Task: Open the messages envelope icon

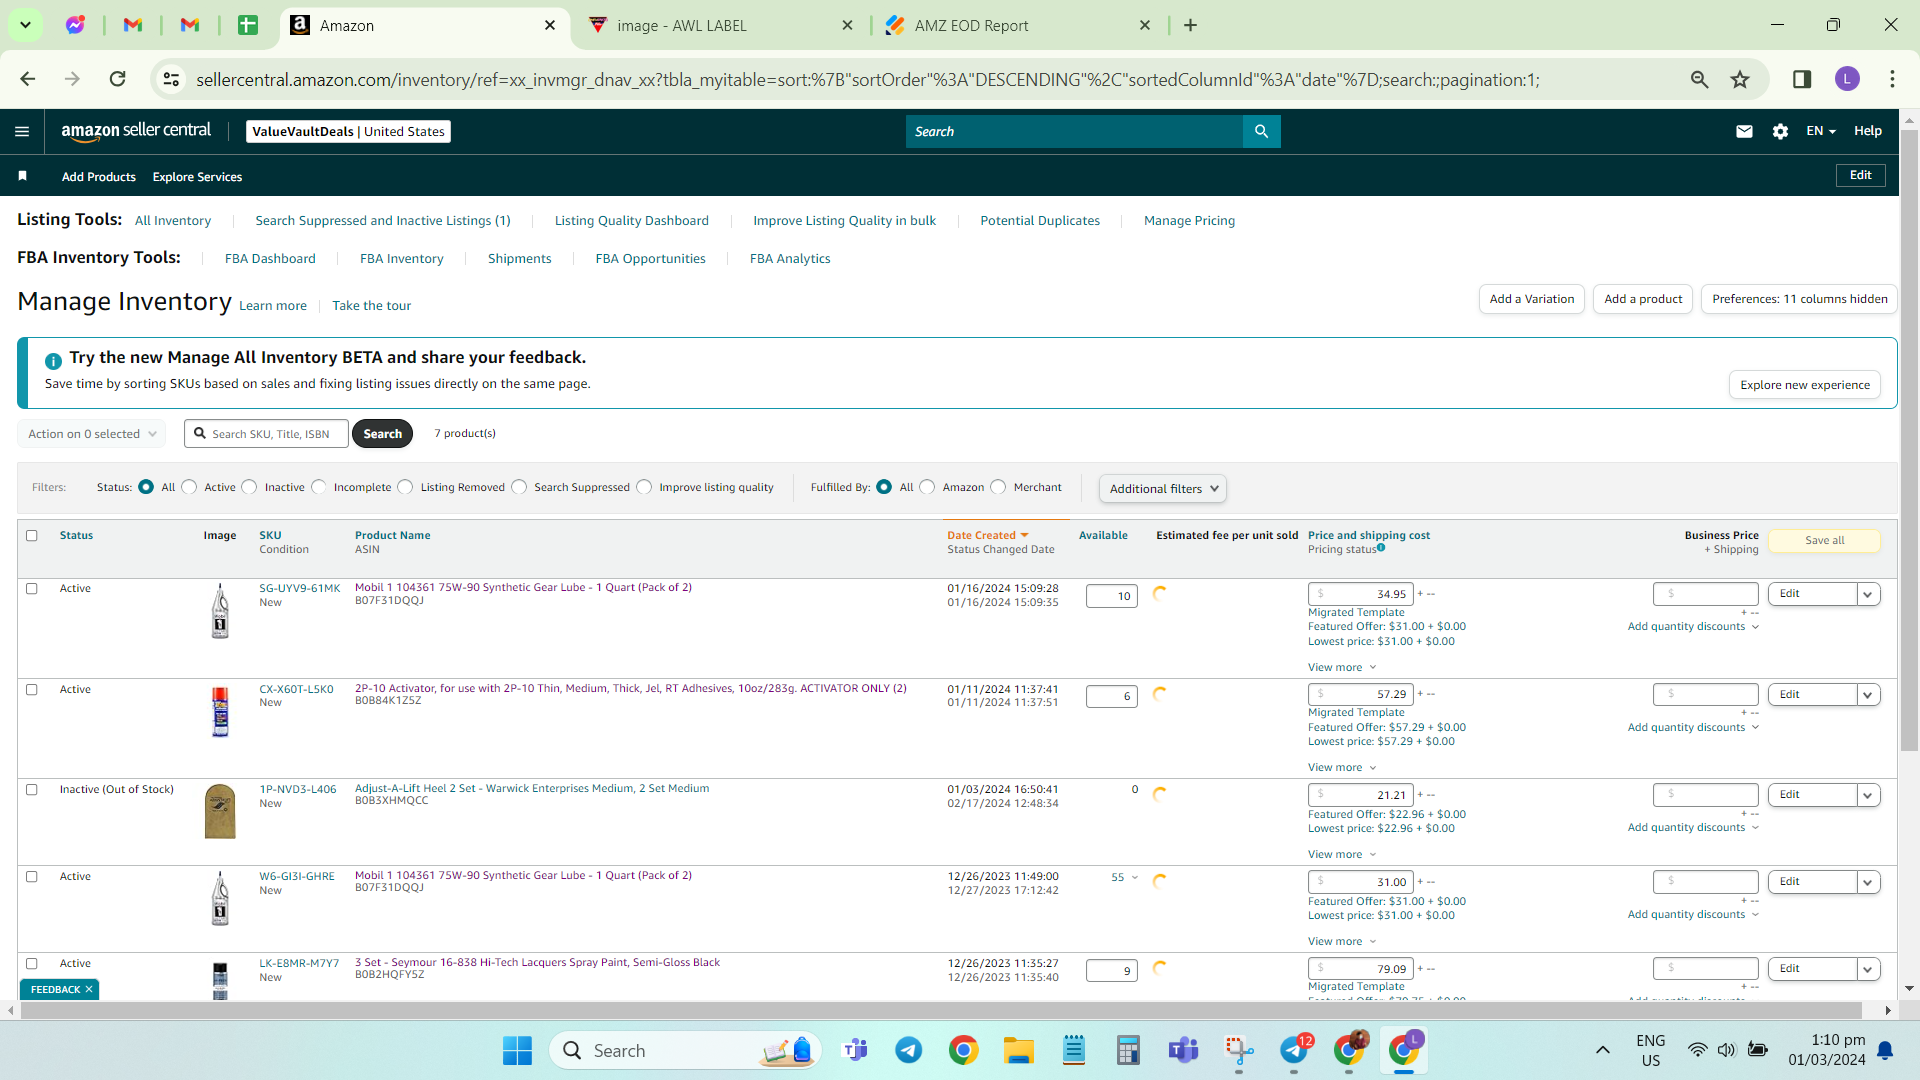Action: click(x=1744, y=131)
